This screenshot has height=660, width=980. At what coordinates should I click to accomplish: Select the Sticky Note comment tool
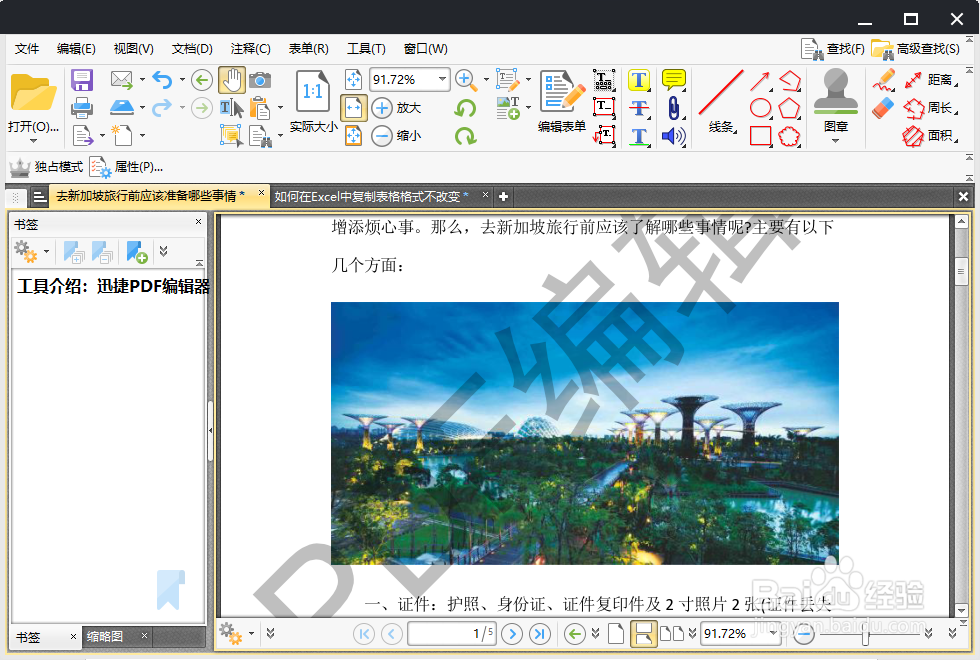674,79
